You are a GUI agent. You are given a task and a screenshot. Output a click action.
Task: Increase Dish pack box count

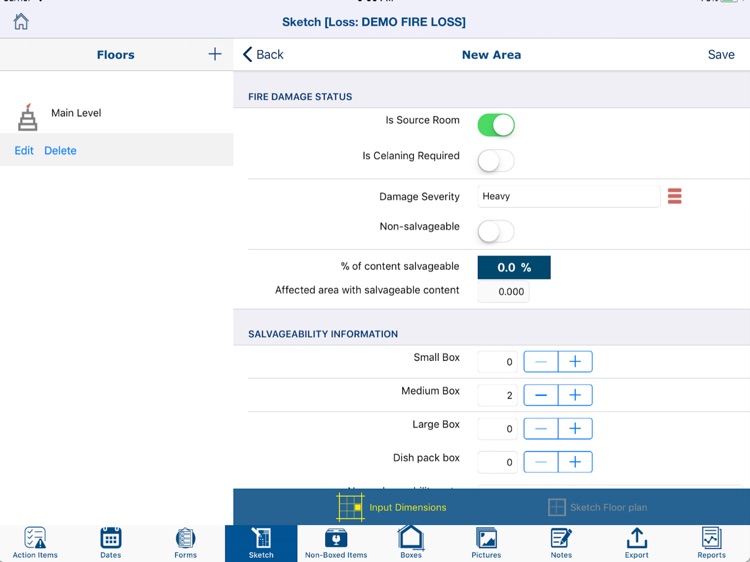coord(575,462)
